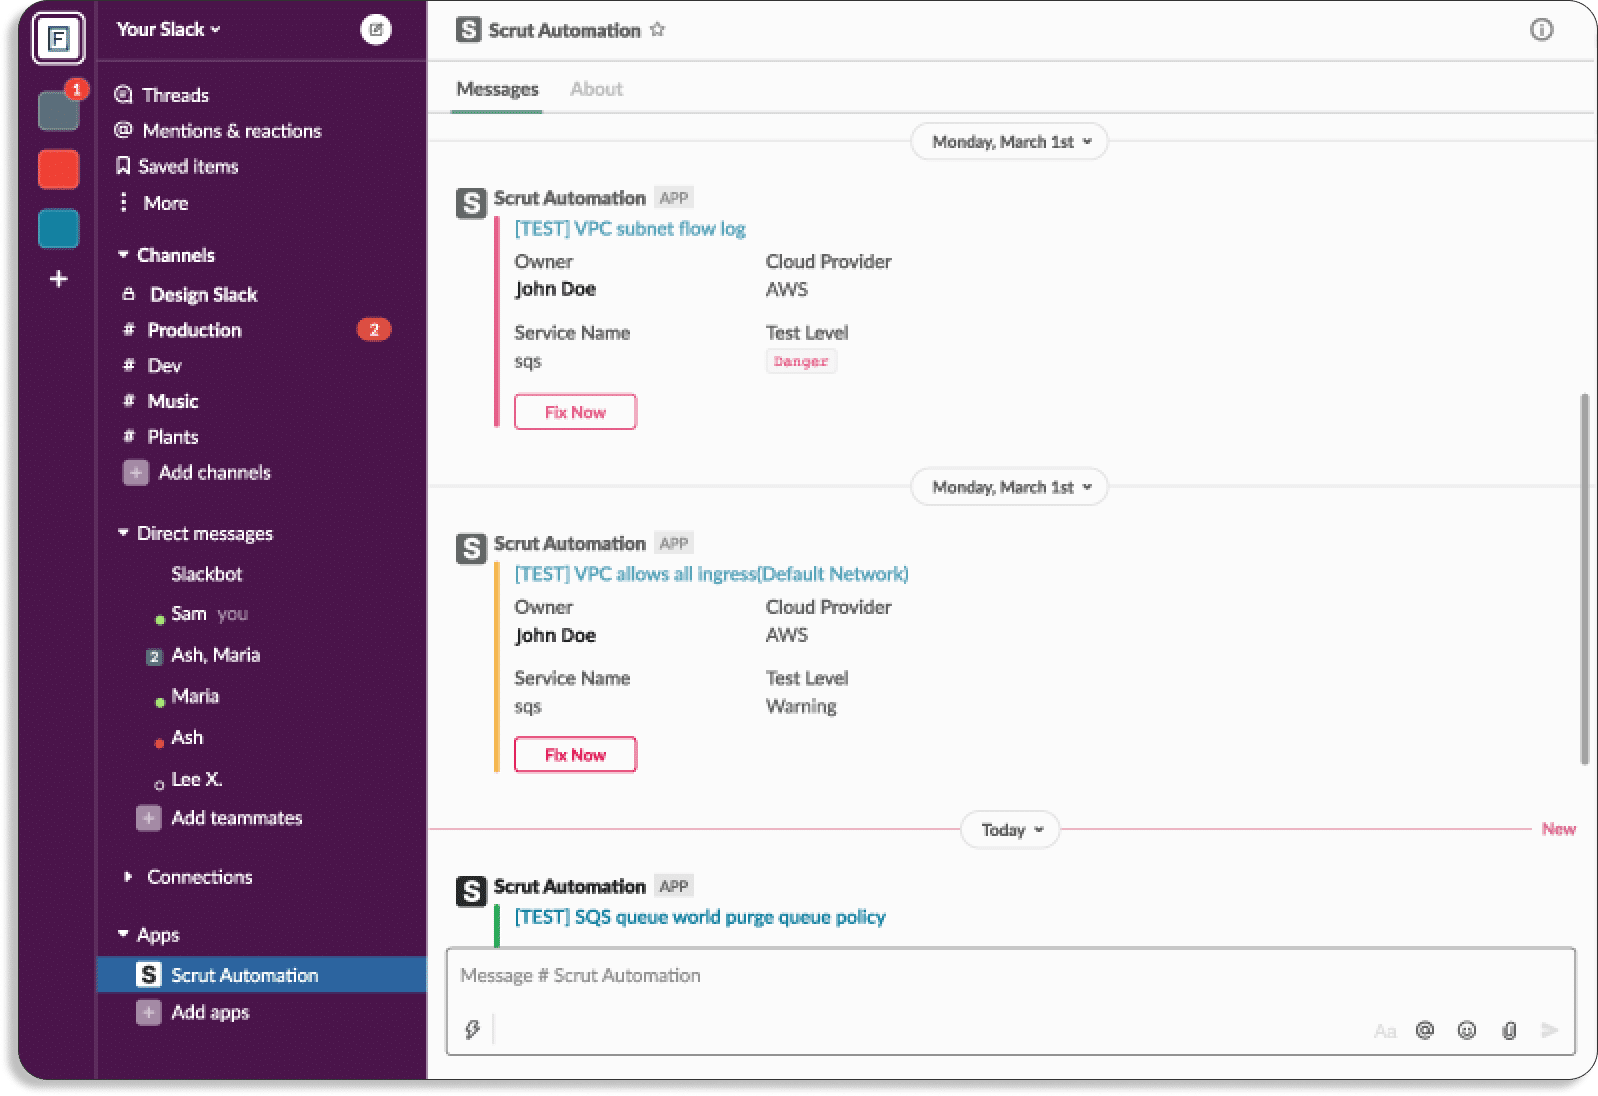Add a new workspace with plus icon
Screen dimensions: 1598x1096
[x=59, y=279]
